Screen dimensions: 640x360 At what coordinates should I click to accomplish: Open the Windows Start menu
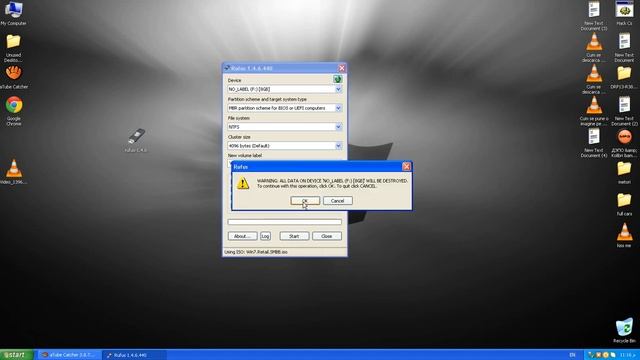(16, 355)
